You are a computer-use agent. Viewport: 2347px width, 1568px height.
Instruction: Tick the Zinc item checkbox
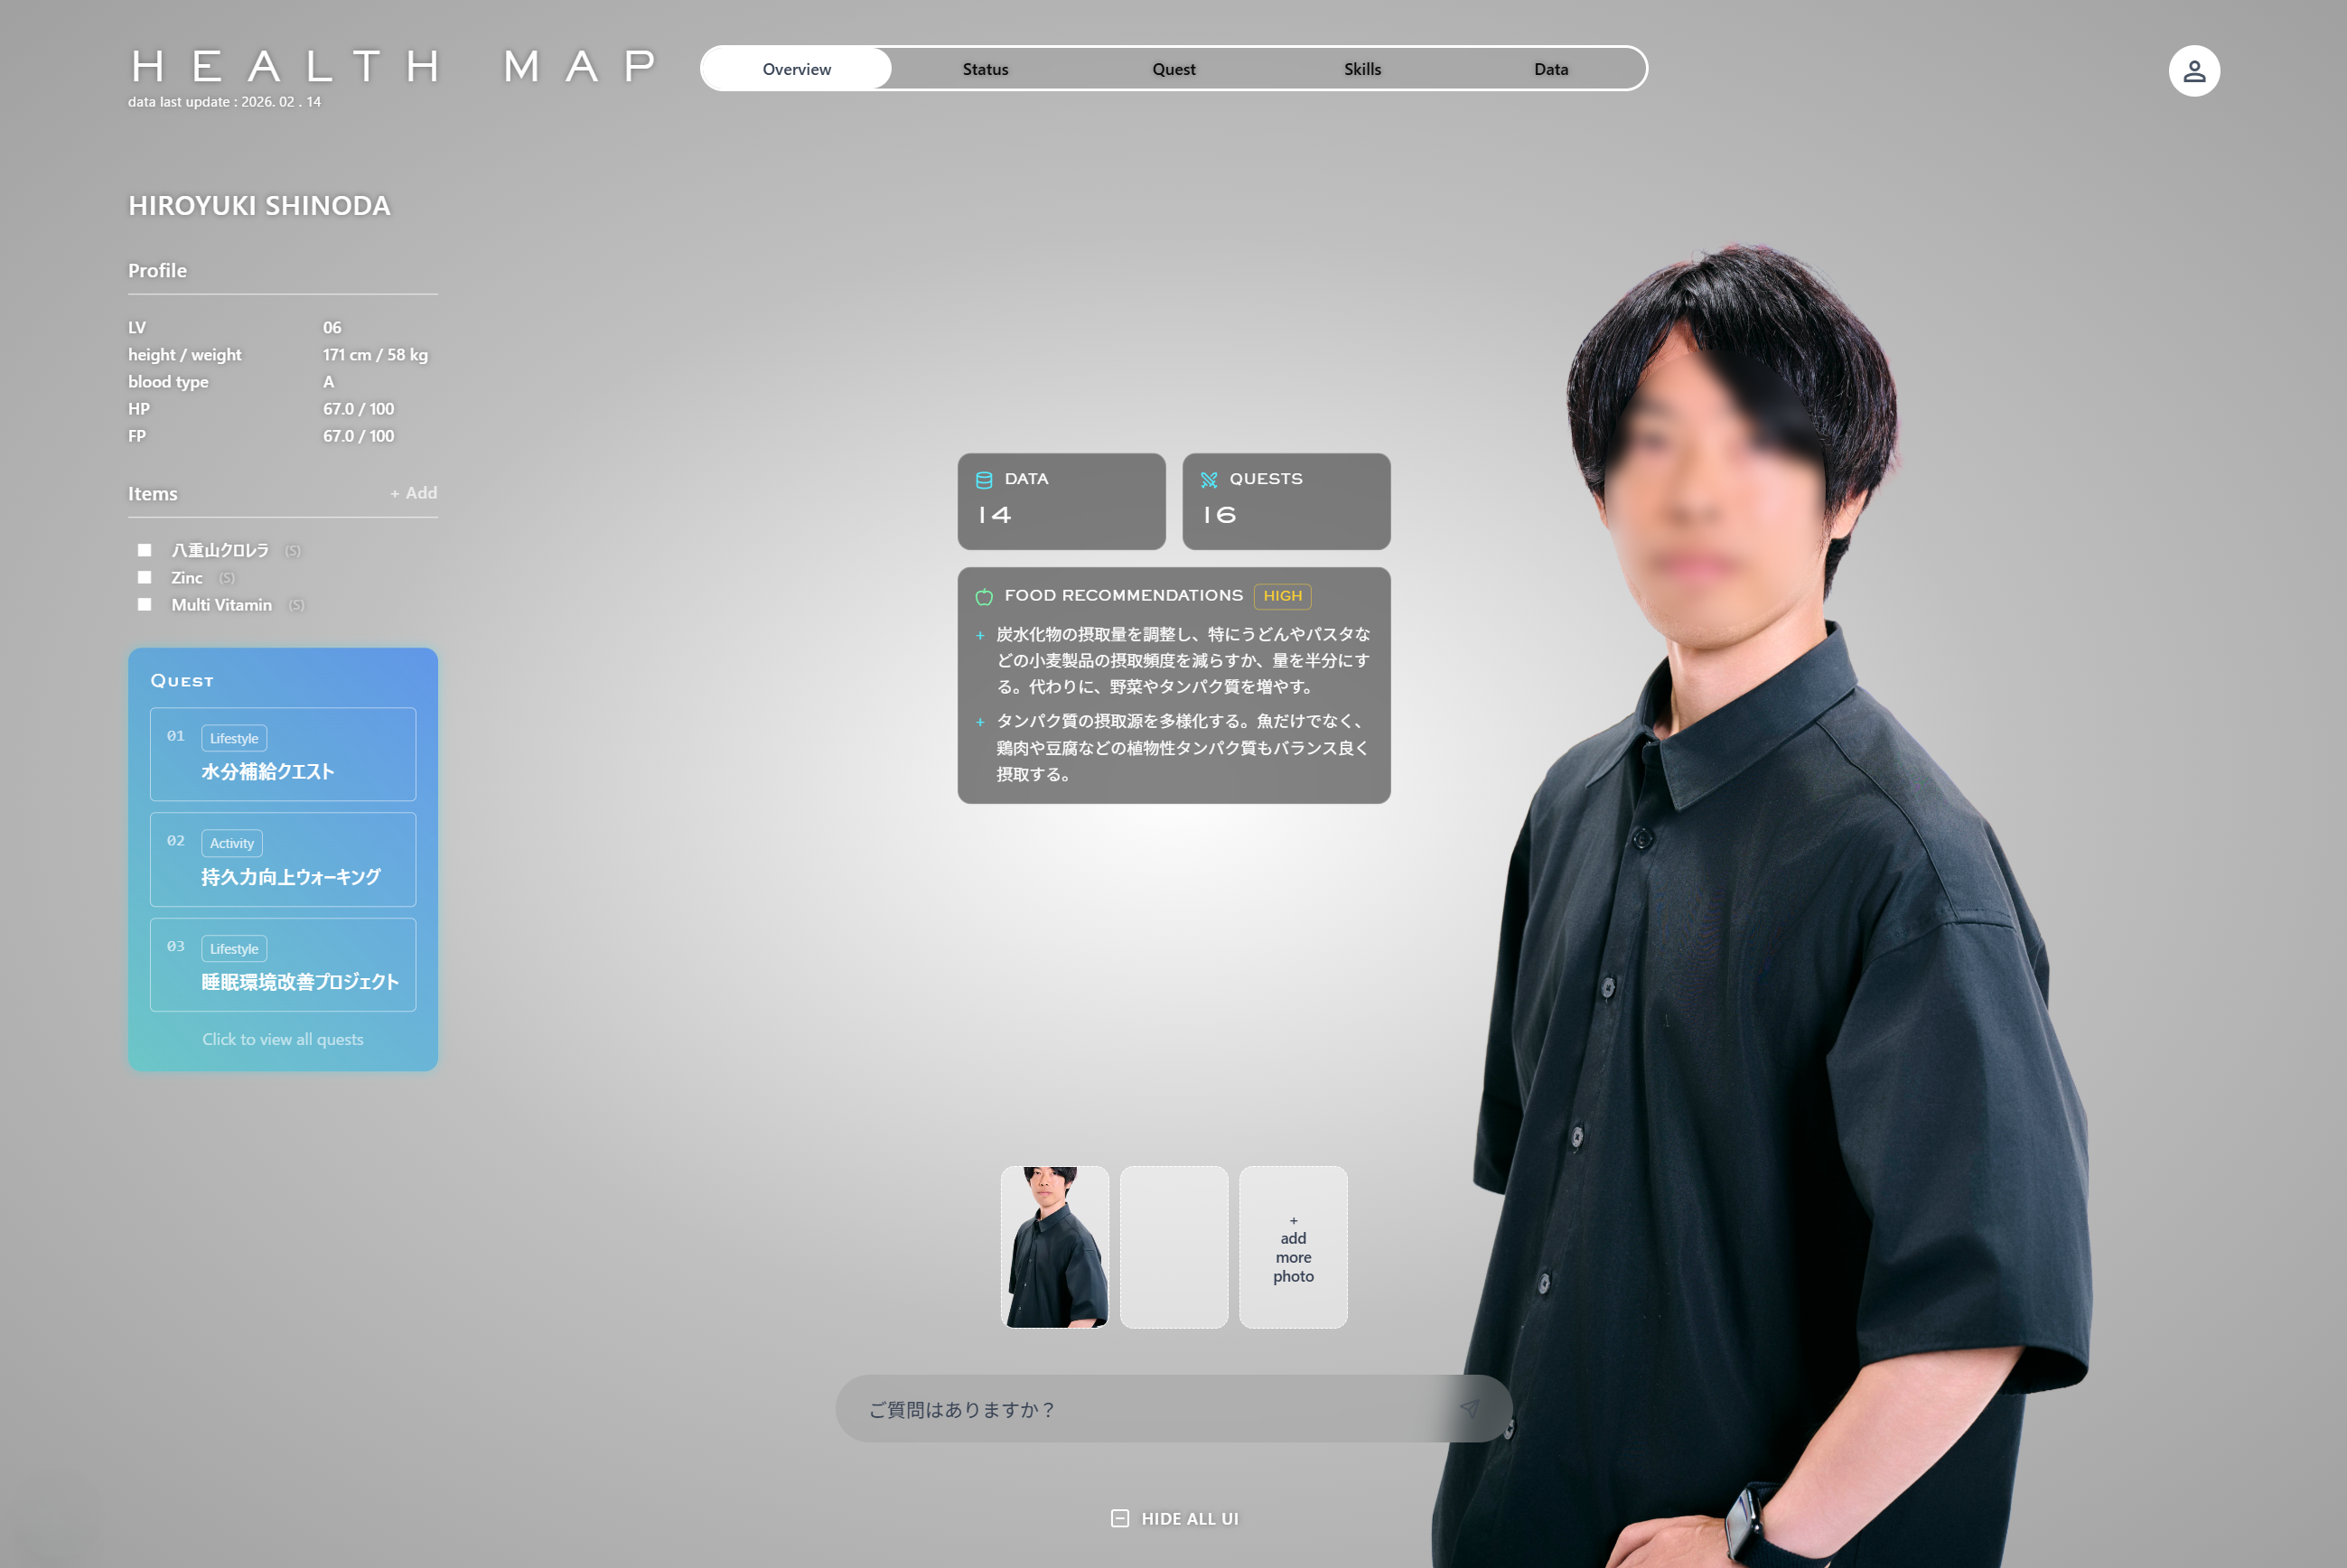[x=145, y=577]
